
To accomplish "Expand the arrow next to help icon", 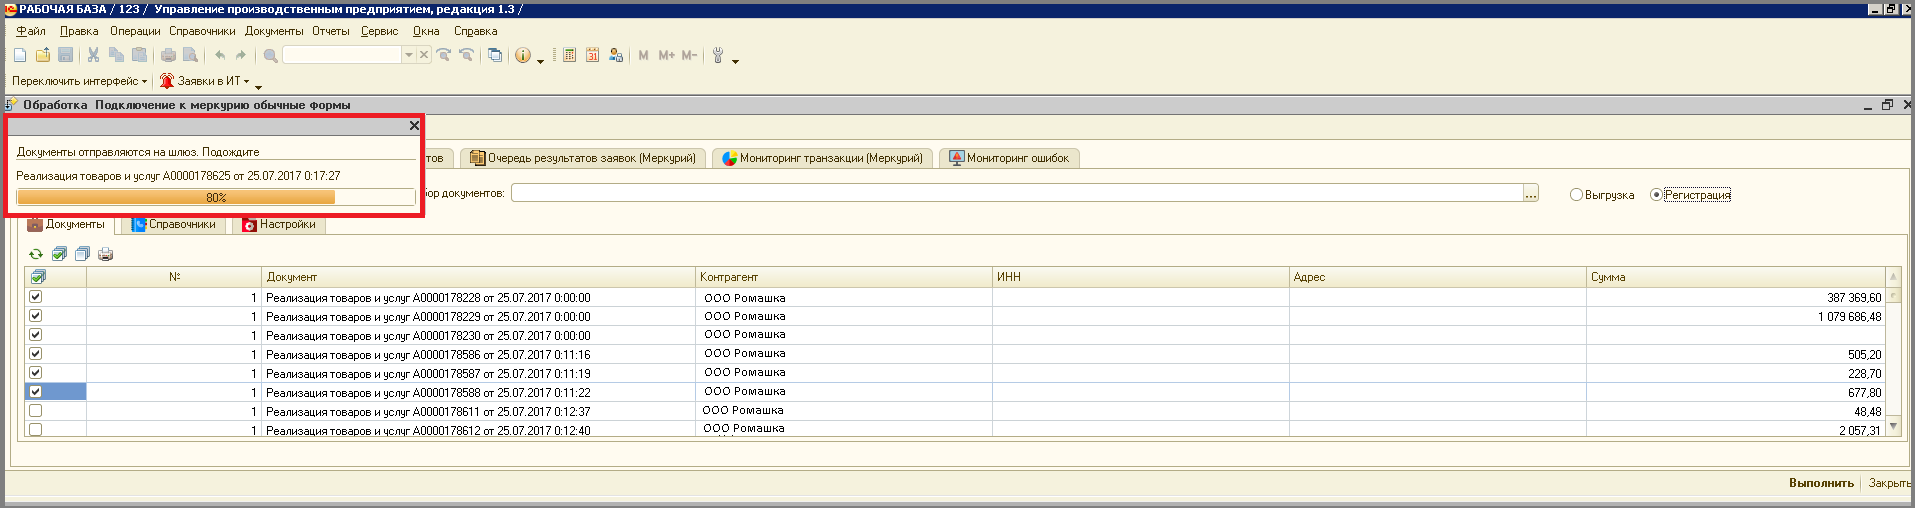I will pos(541,61).
